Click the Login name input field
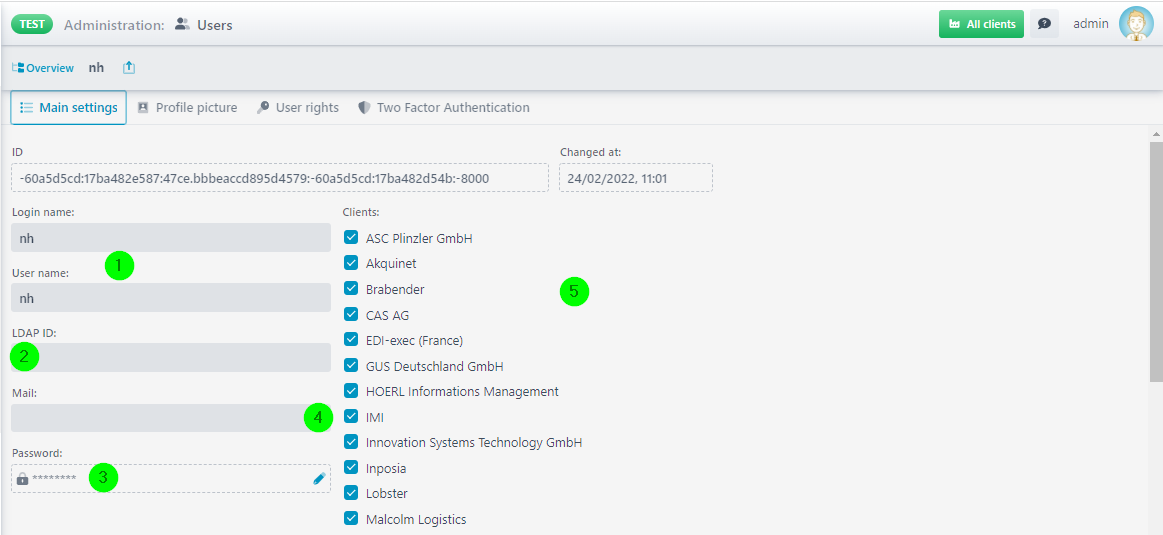This screenshot has height=535, width=1163. (x=171, y=237)
